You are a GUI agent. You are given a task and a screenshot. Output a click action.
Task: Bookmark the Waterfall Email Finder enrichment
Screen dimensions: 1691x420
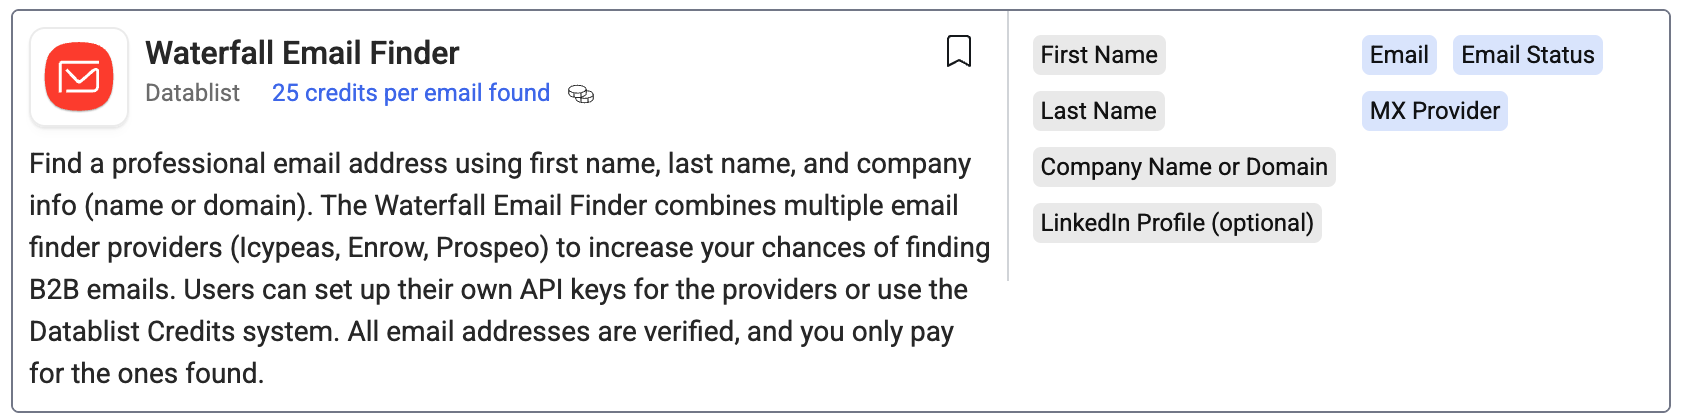(x=958, y=51)
